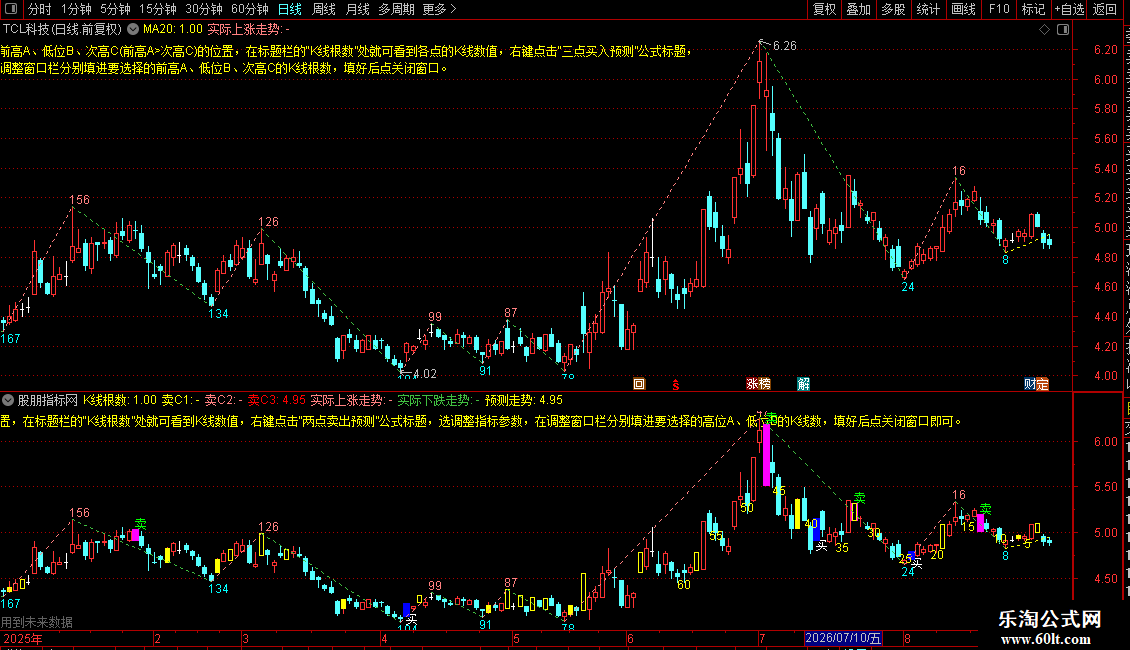This screenshot has width=1130, height=650.
Task: Toggle the side panel icon beside the diamond
Action: [1063, 30]
